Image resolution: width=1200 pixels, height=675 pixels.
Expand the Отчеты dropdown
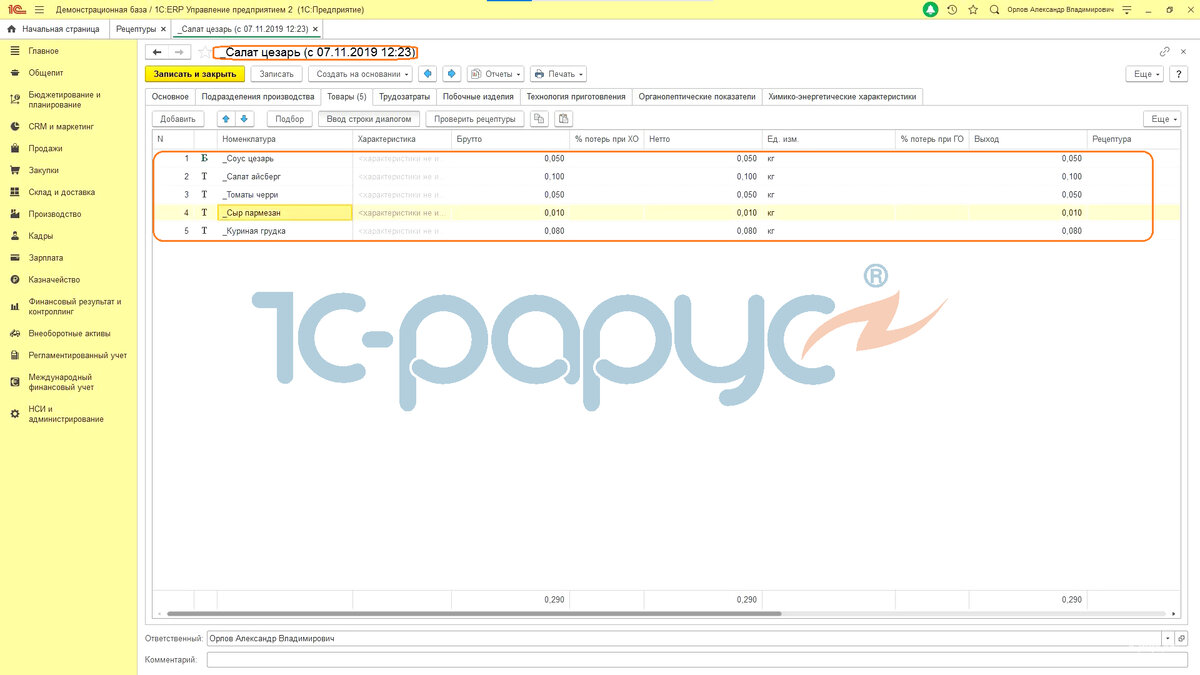coord(496,74)
